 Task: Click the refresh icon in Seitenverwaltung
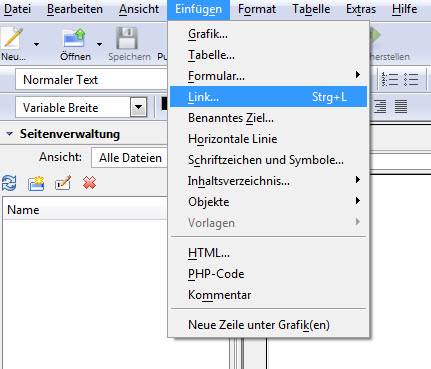9,183
